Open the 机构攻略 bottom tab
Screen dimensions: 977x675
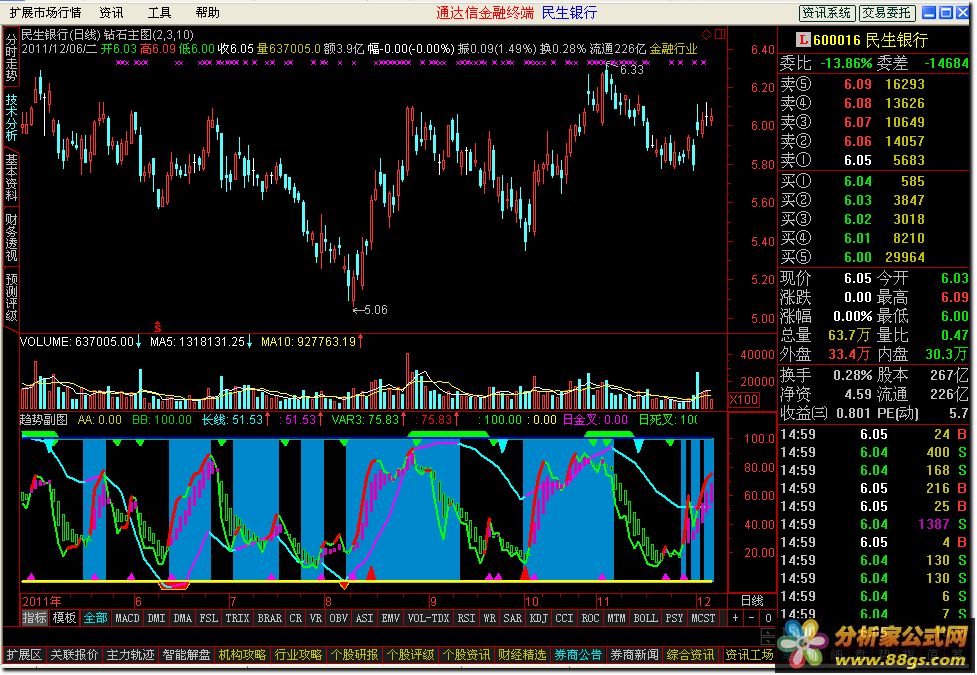coord(242,655)
